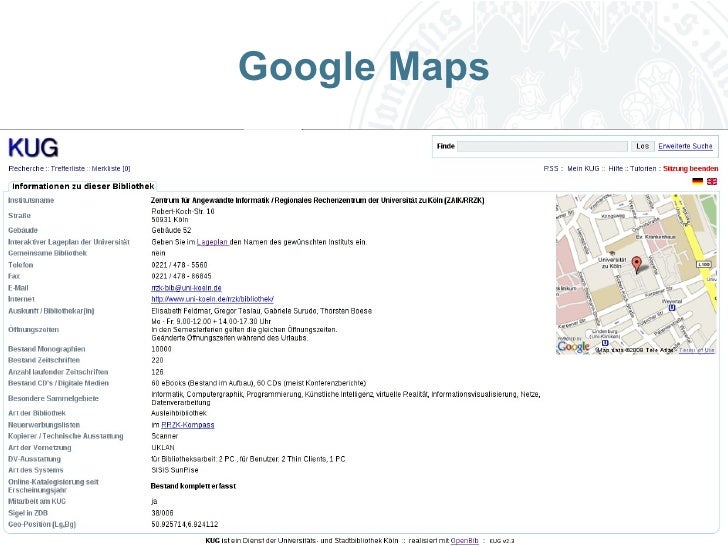Click the 'Bestand Monographien' value 10000
Image resolution: width=728 pixels, height=546 pixels.
[x=161, y=349]
